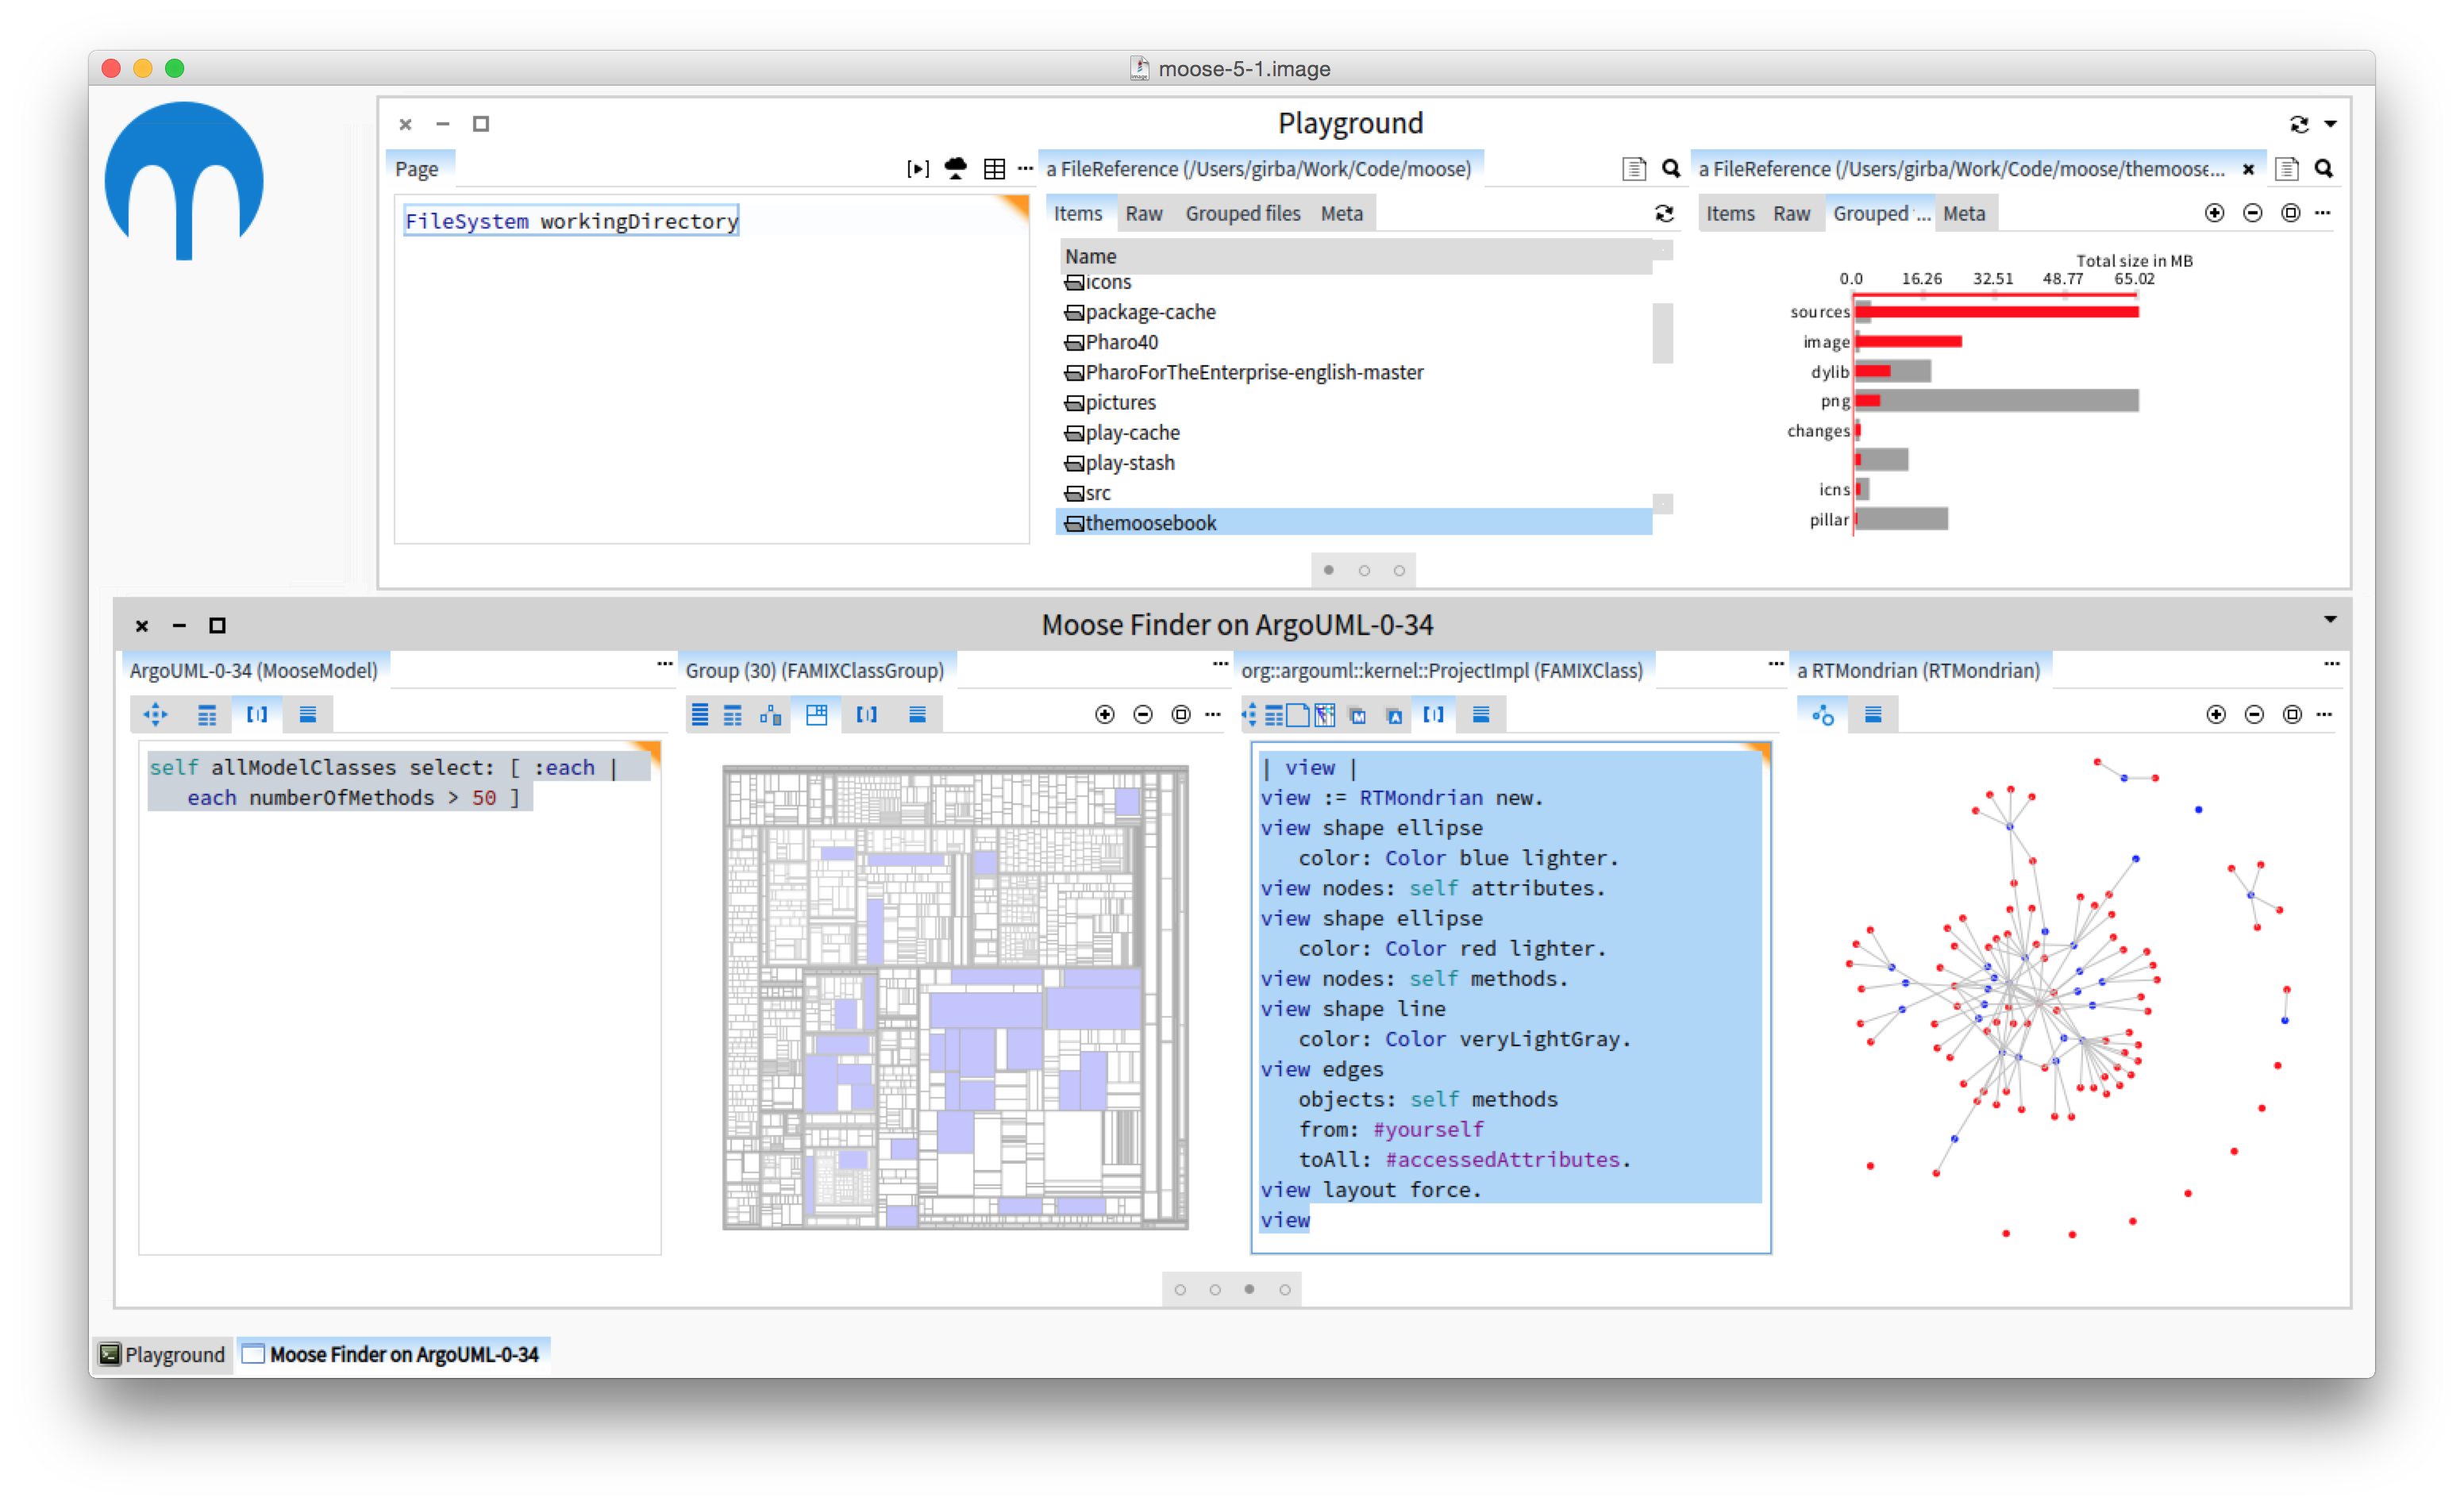
Task: Close the themoosebook FileReference pane
Action: [x=2247, y=170]
